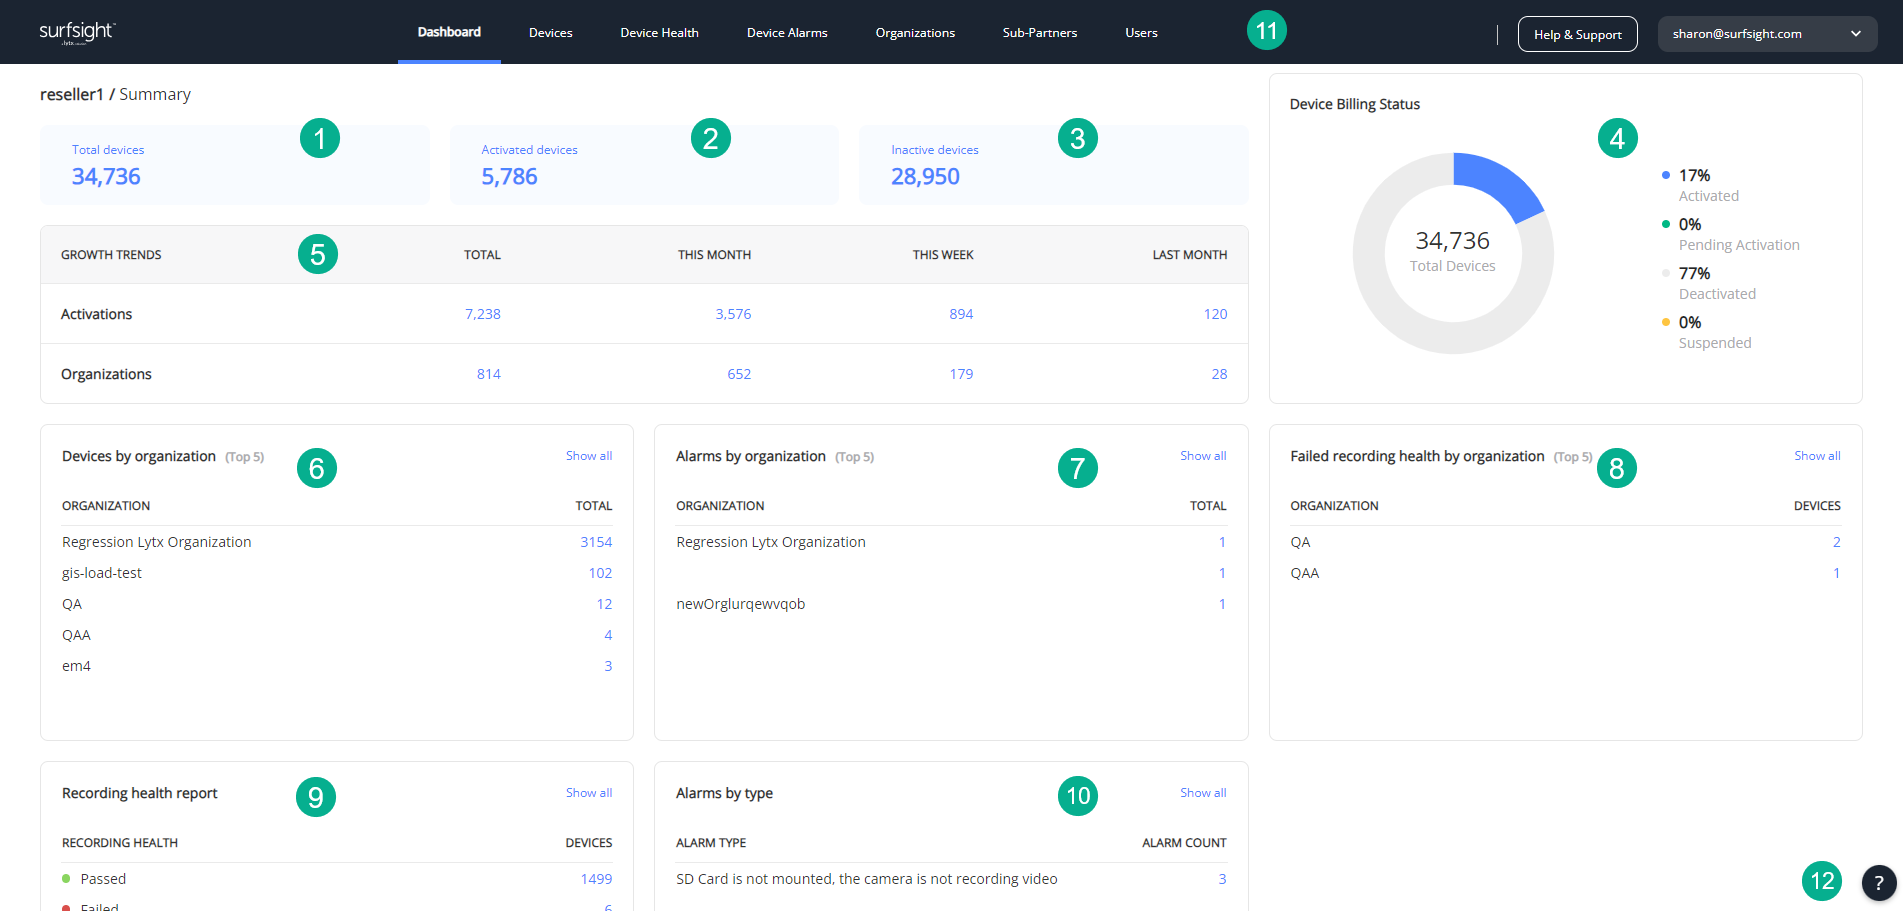Select gis-load-test organization row
The width and height of the screenshot is (1903, 911).
pyautogui.click(x=337, y=573)
